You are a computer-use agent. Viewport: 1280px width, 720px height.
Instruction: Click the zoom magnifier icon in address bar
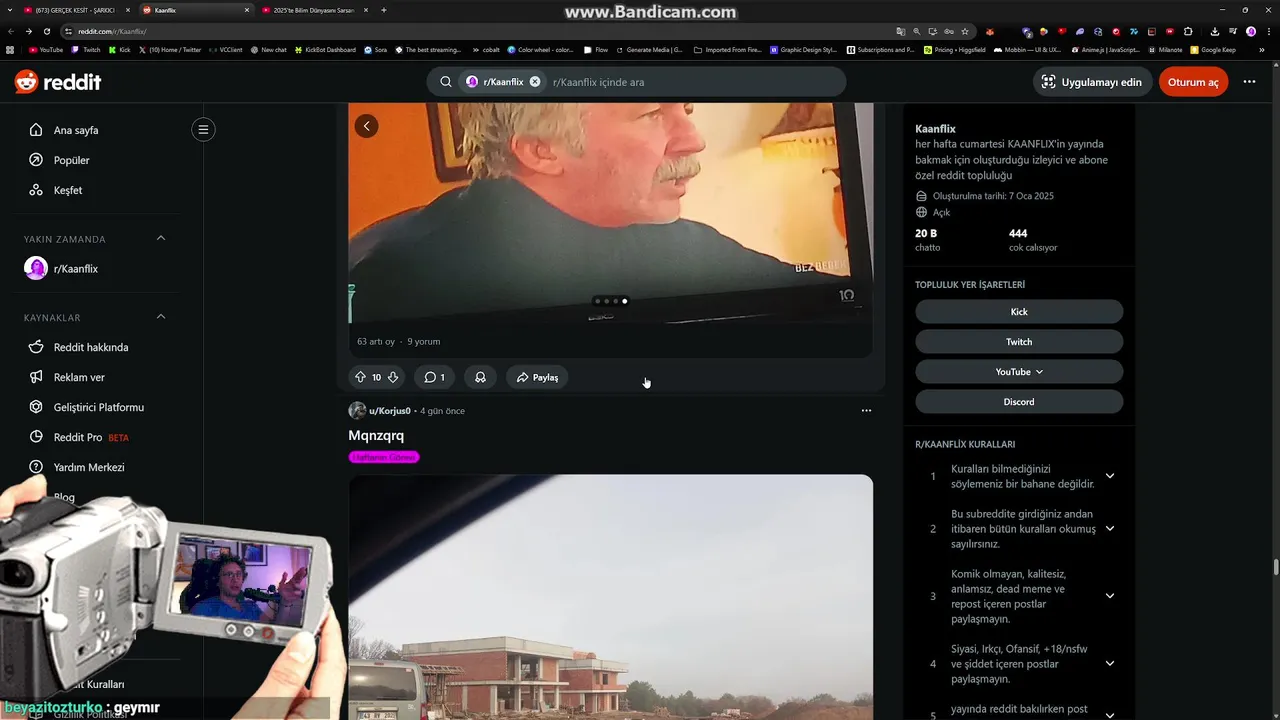pos(916,31)
